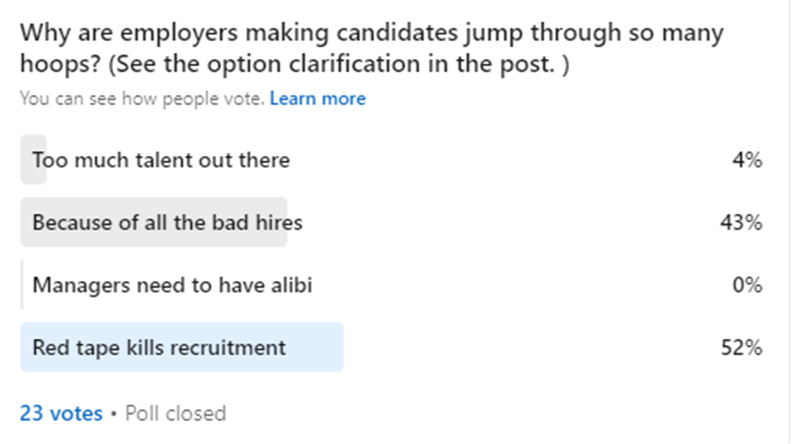Screen dimensions: 795x444
Task: Click "You can see how people vote" note
Action: (x=142, y=98)
